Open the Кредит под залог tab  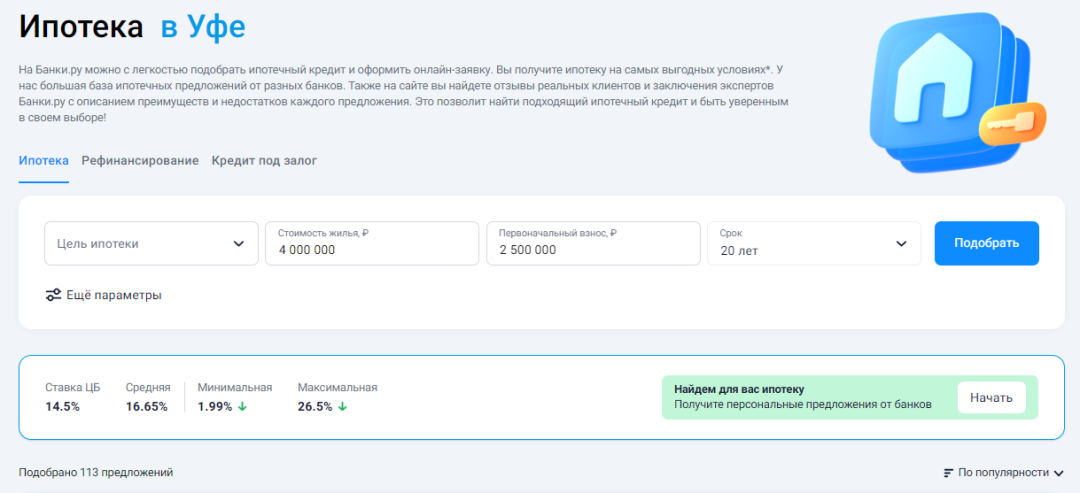[264, 160]
